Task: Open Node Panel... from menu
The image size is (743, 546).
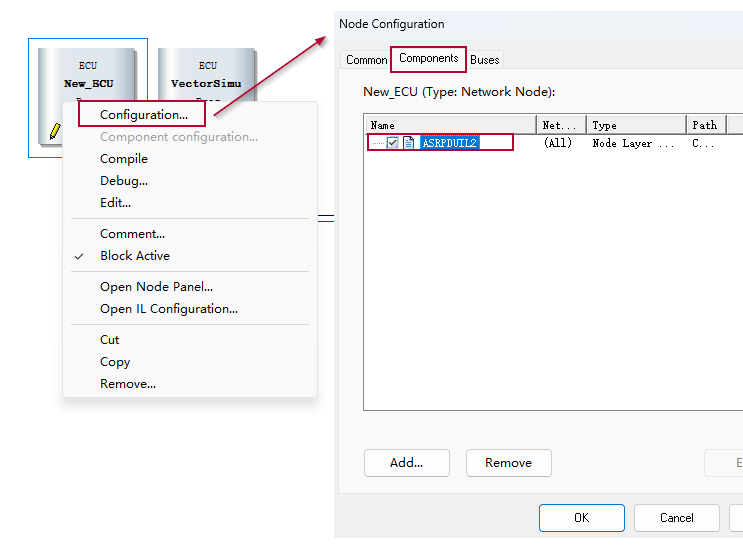Action: tap(156, 287)
